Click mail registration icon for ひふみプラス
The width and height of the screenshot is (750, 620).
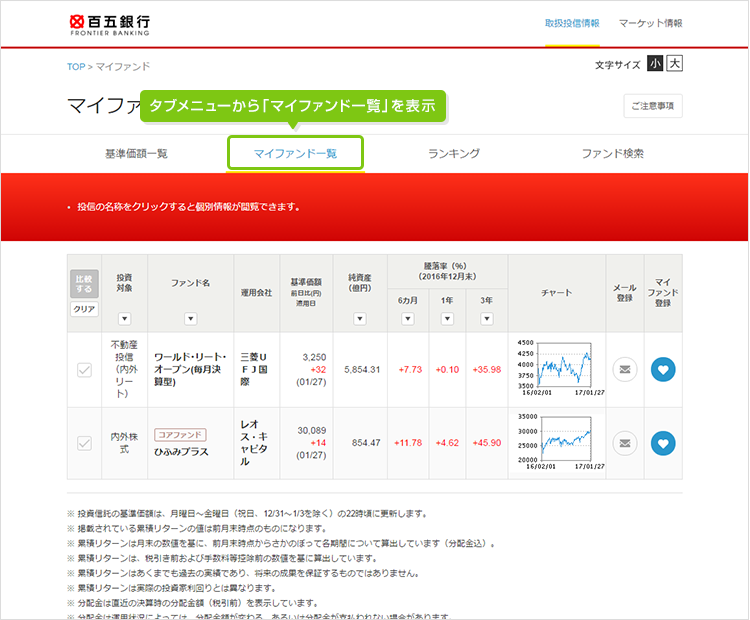625,443
